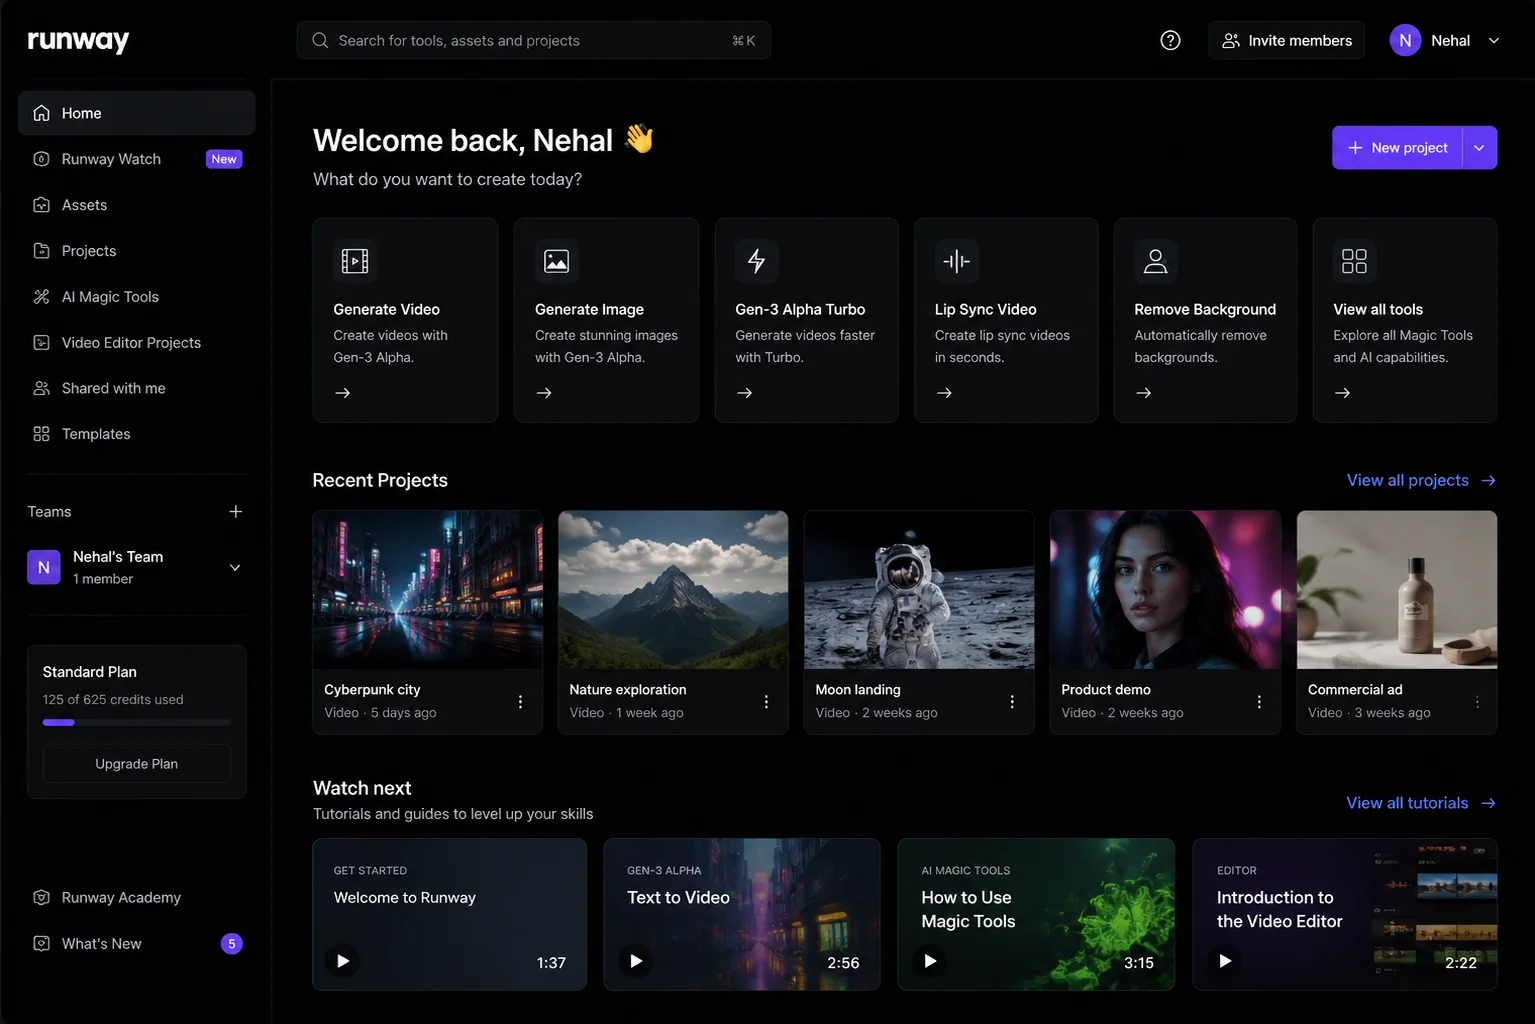Click the arrow on Generate Image card

[x=544, y=393]
